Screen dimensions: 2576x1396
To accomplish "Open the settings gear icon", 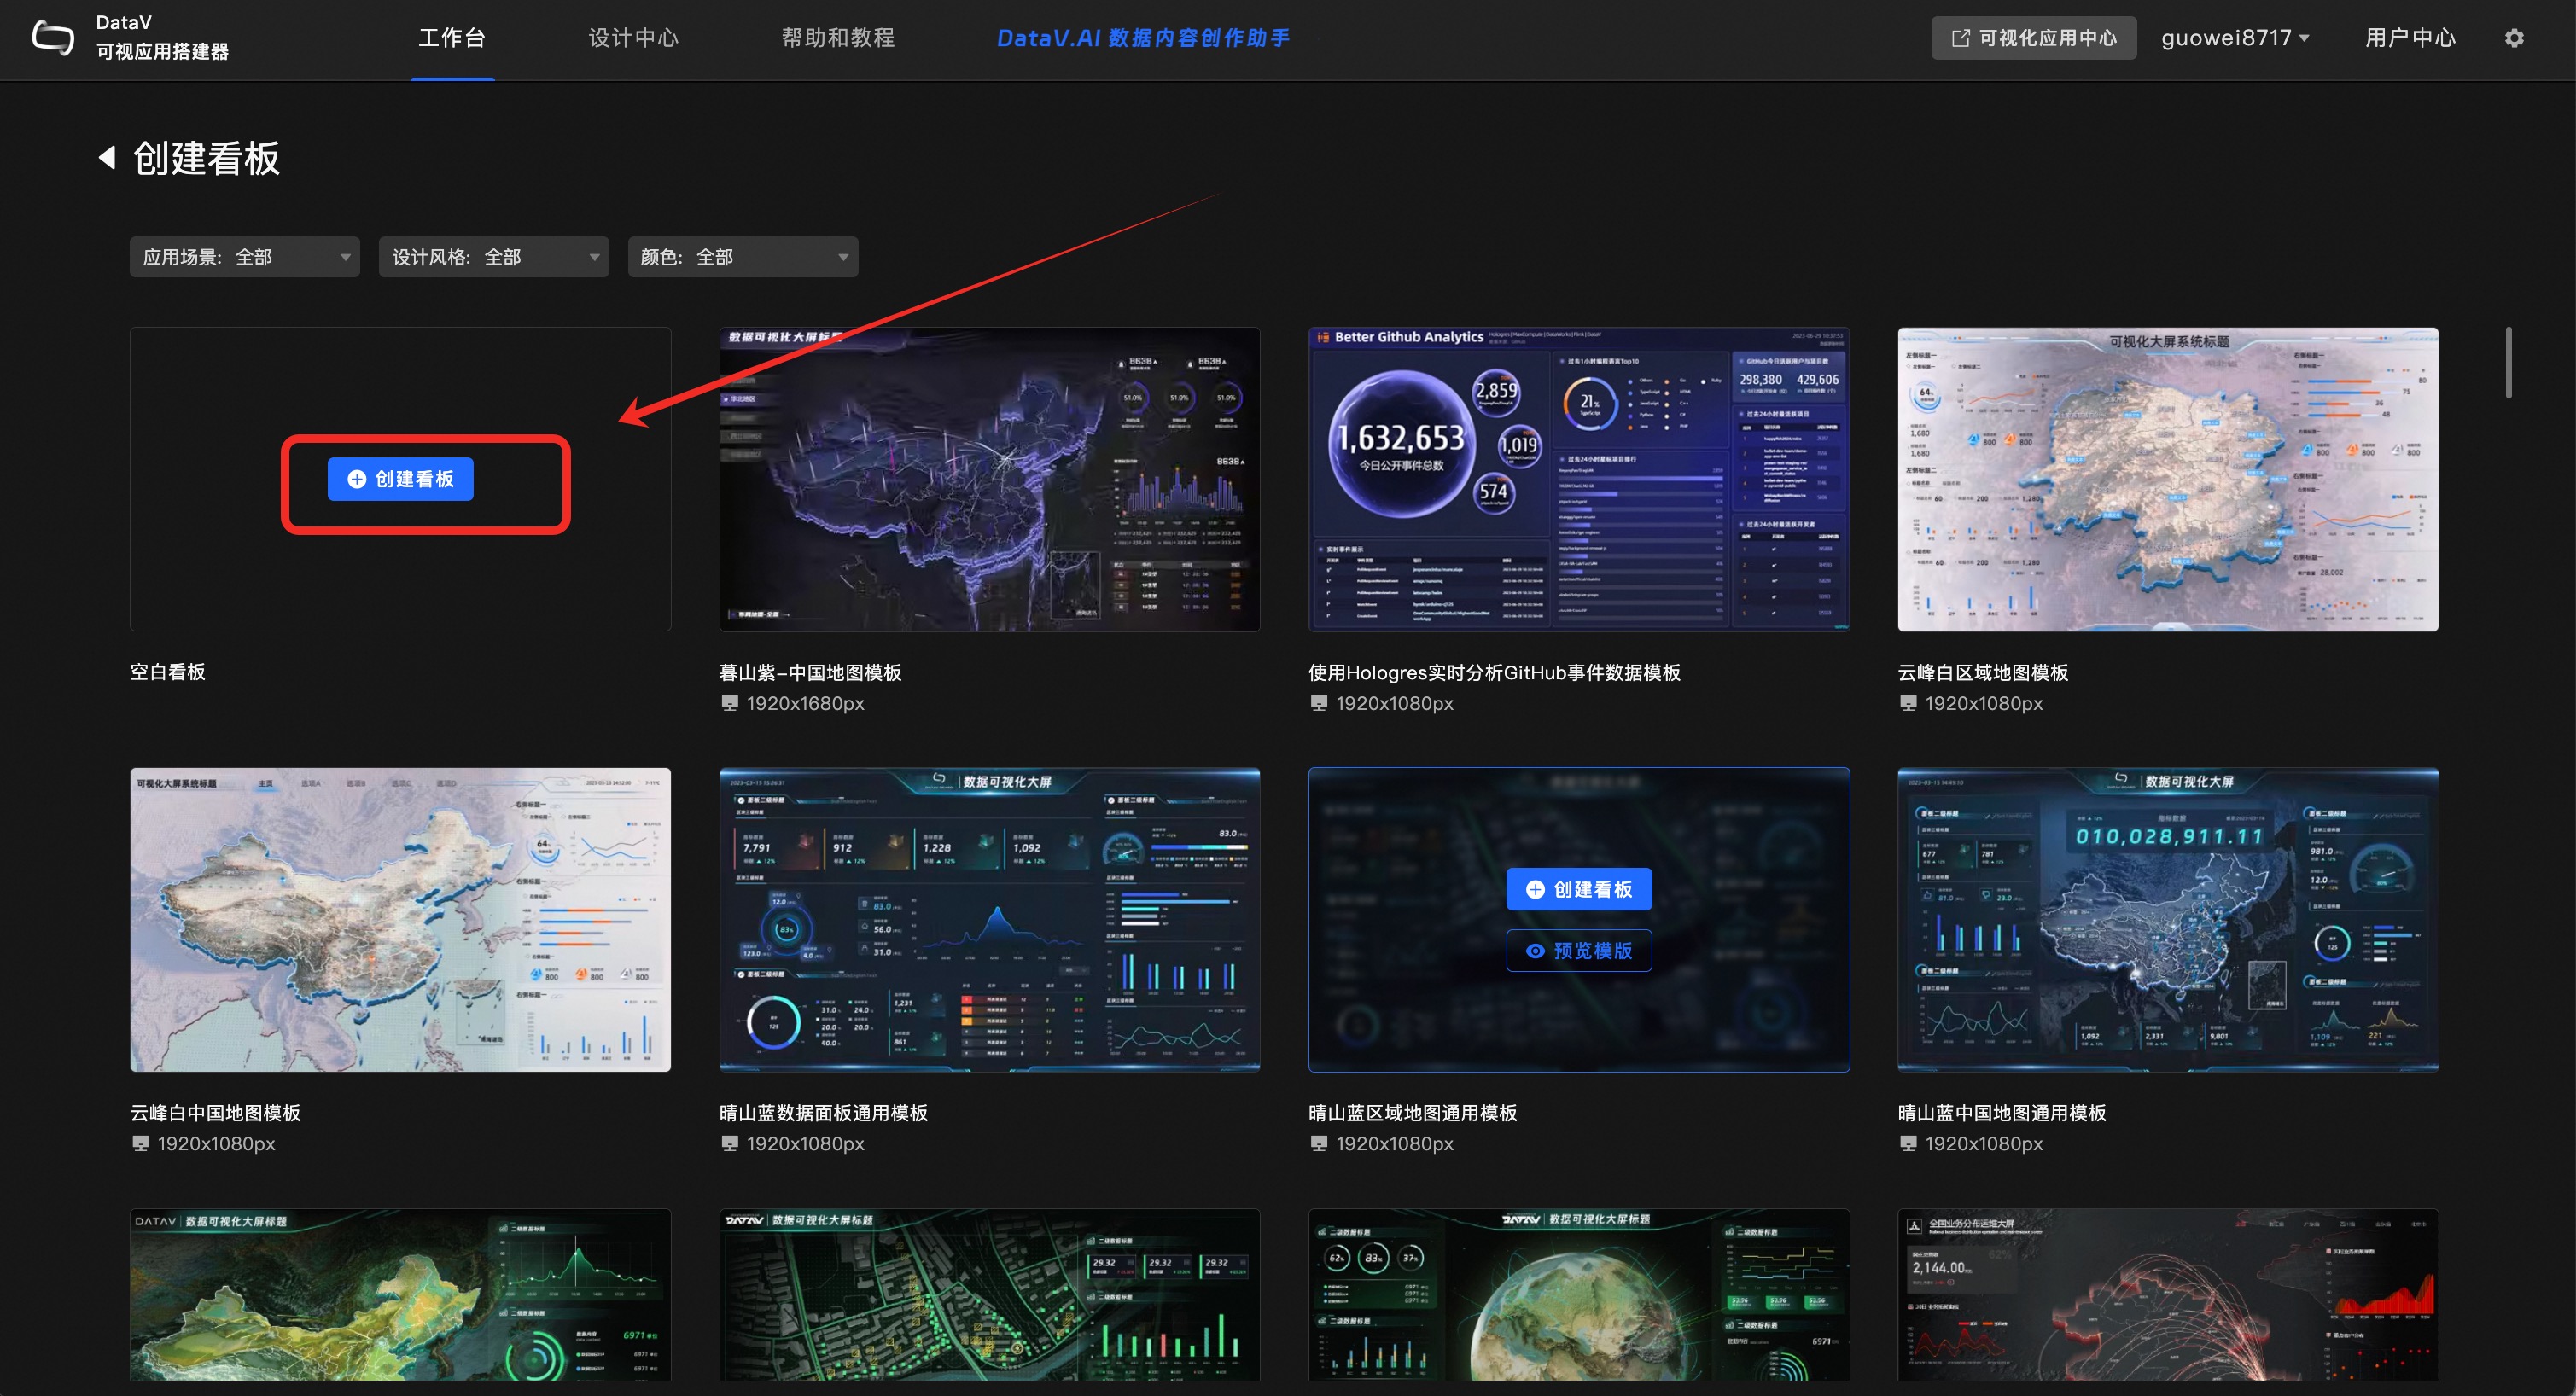I will [x=2513, y=38].
